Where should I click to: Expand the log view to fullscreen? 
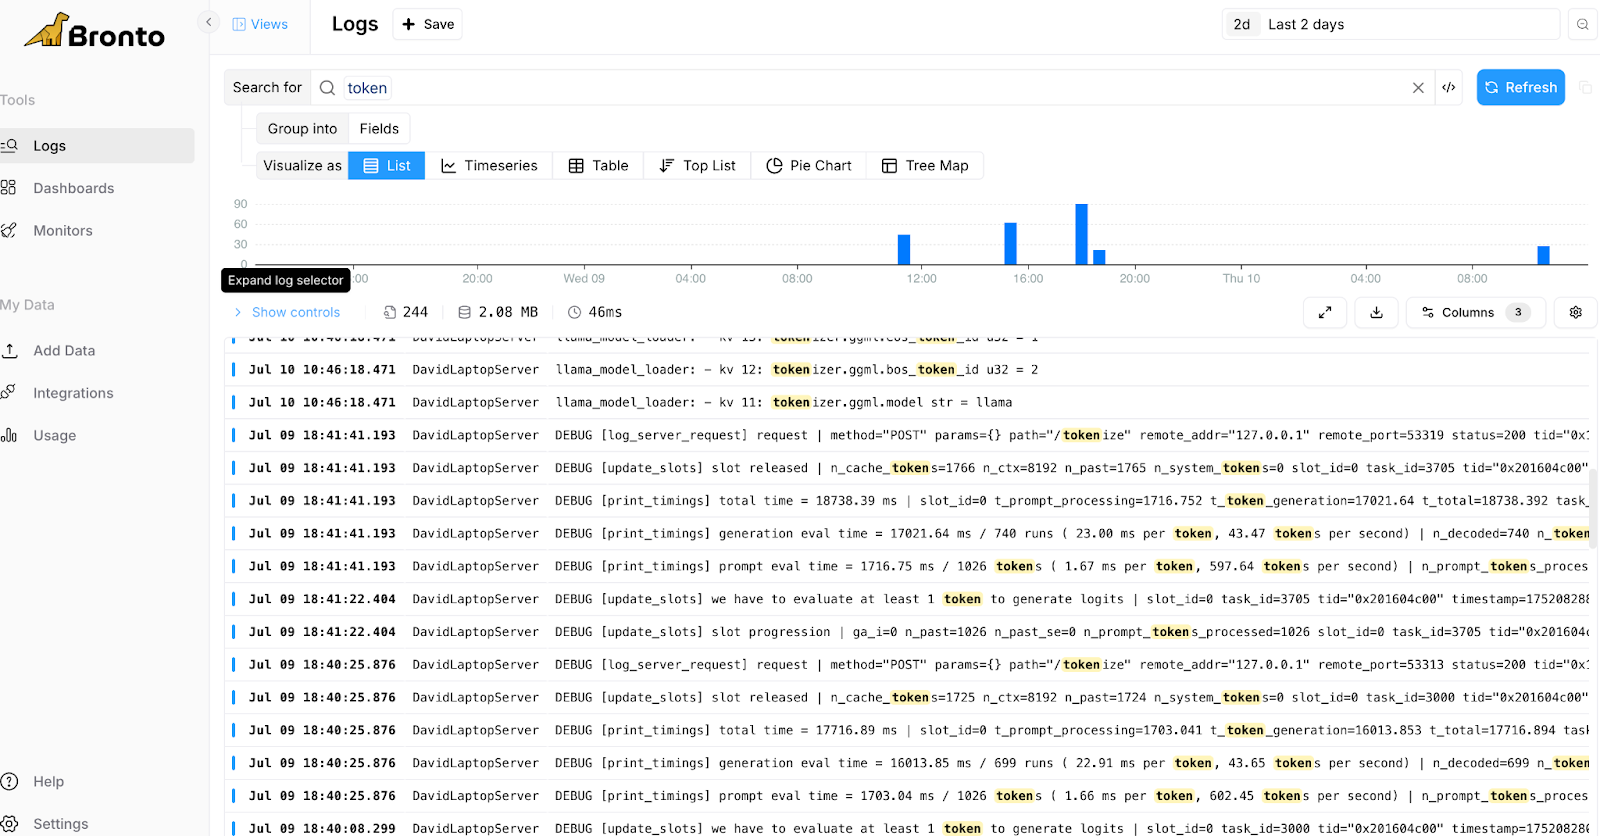click(x=1325, y=313)
